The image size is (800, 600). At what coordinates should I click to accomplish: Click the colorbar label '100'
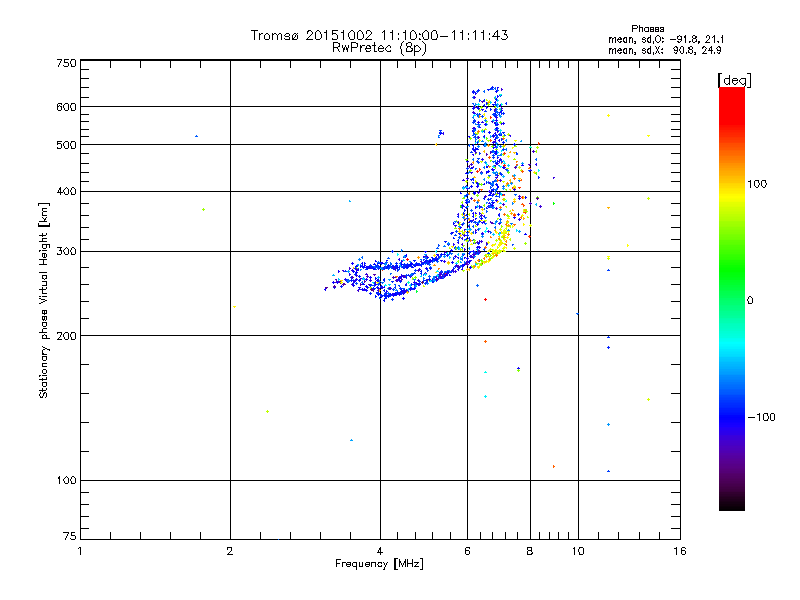tap(757, 184)
